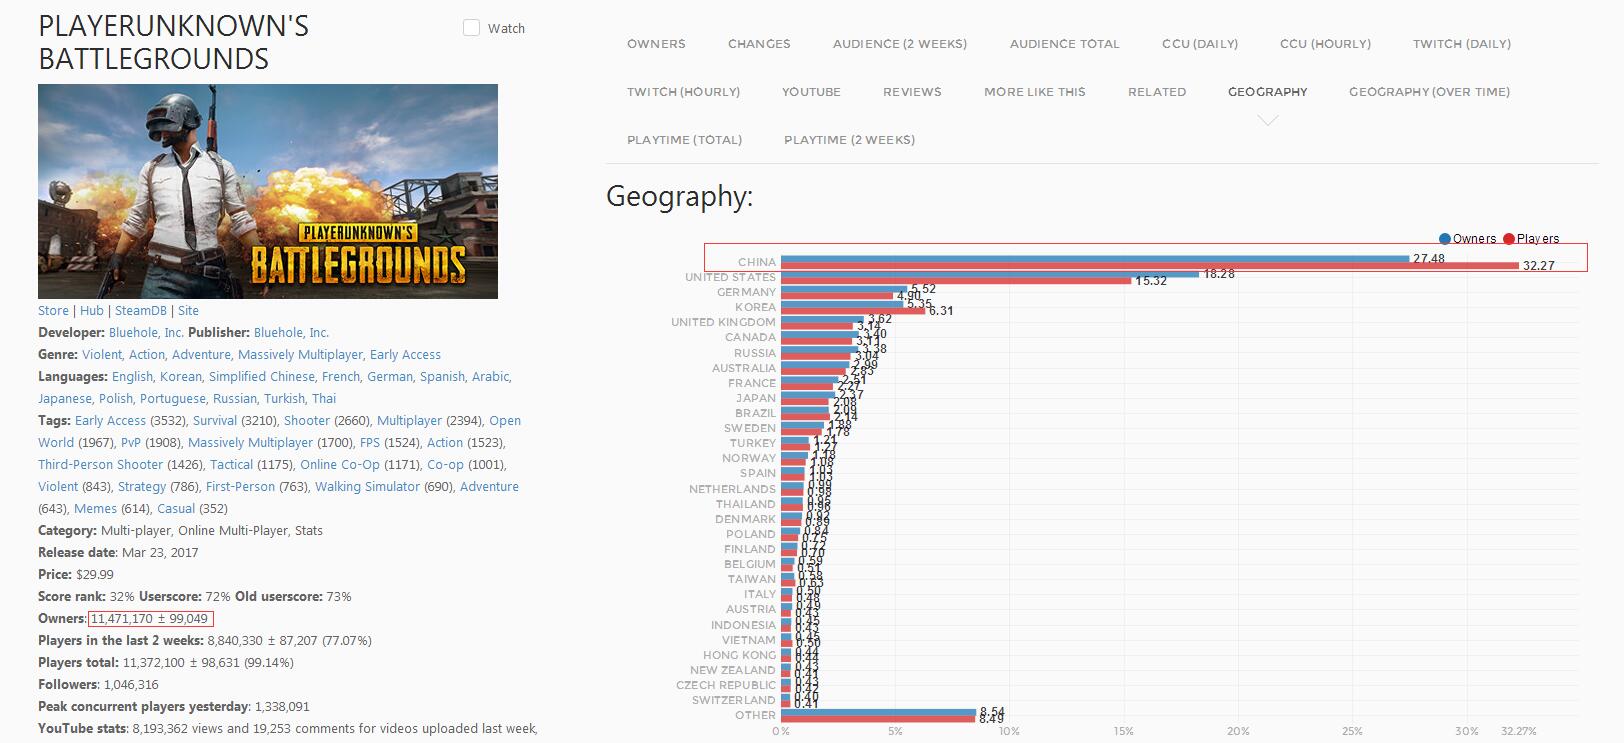Click the chevron below Geography tab

point(1267,121)
